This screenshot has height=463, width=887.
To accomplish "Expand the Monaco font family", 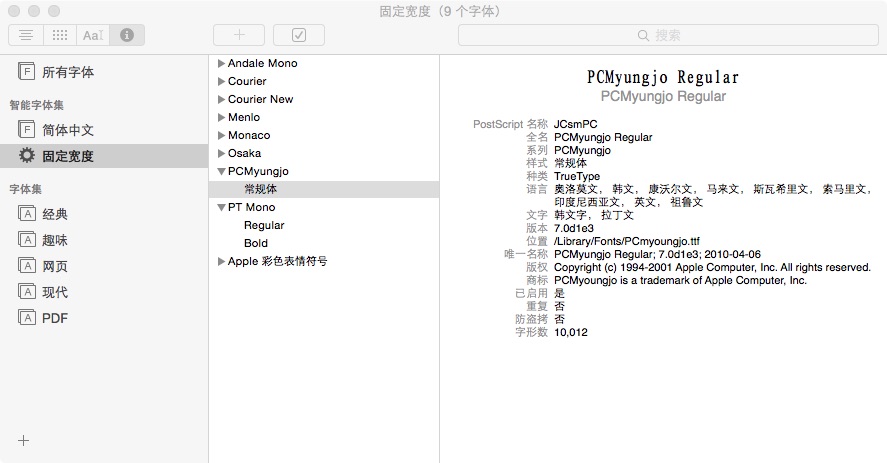I will [221, 136].
